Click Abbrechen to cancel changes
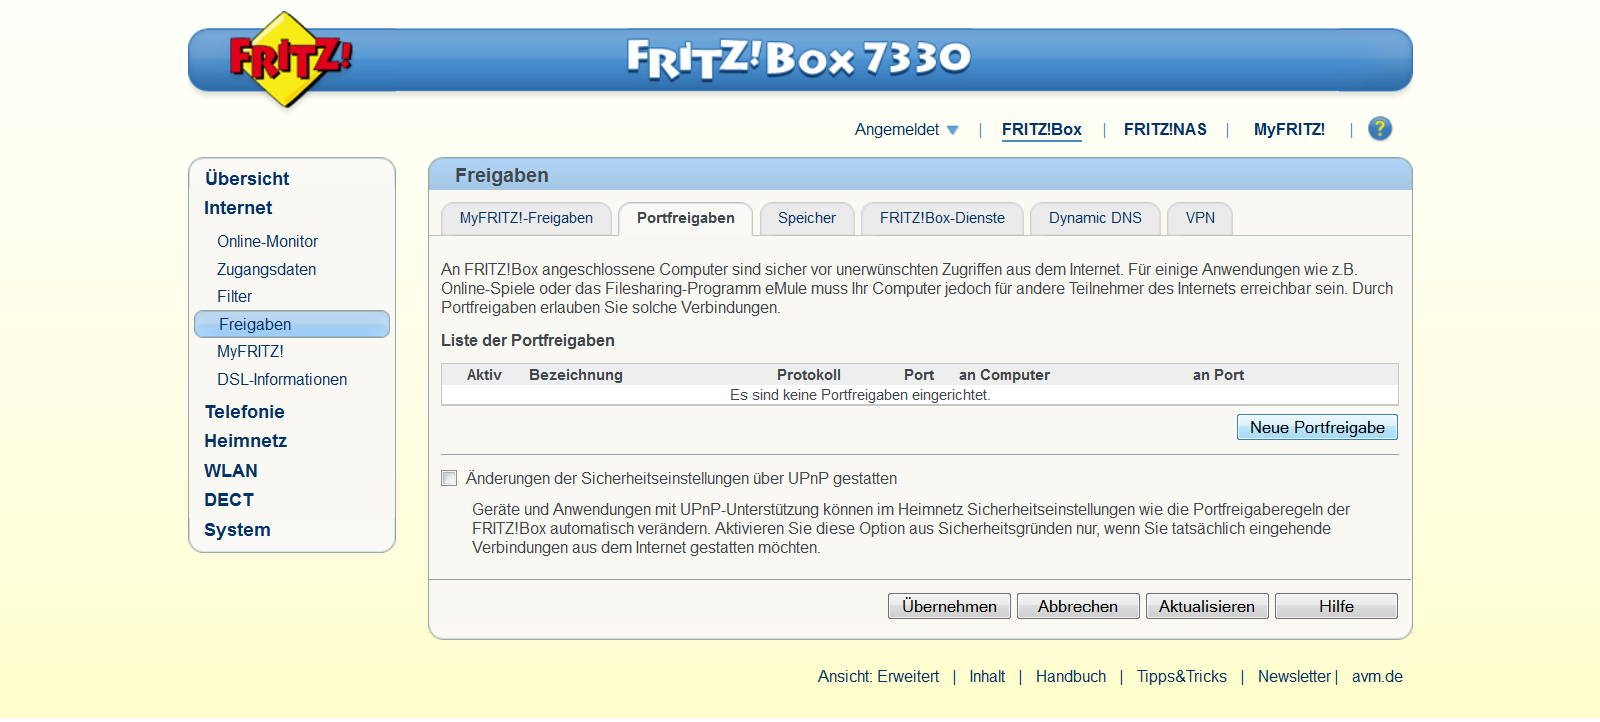Image resolution: width=1600 pixels, height=722 pixels. point(1077,607)
